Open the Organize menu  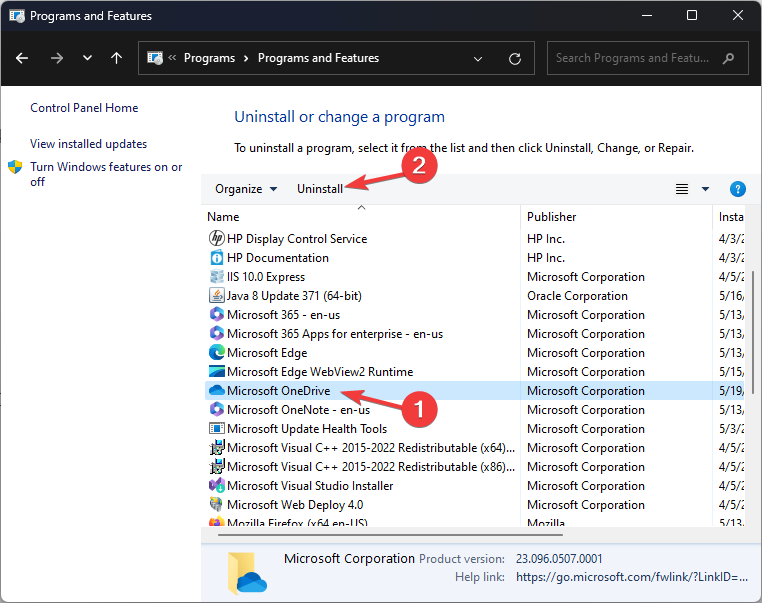tap(246, 189)
